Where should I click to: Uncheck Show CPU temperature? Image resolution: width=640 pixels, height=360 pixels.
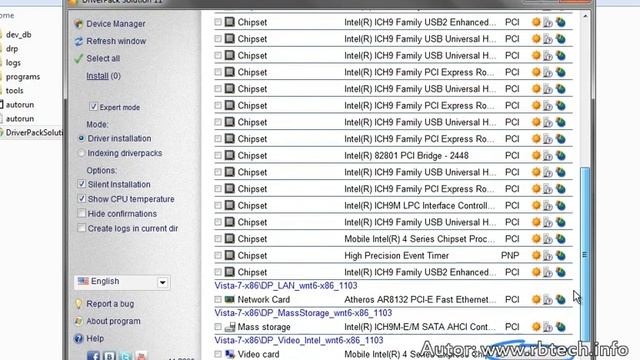tap(82, 199)
